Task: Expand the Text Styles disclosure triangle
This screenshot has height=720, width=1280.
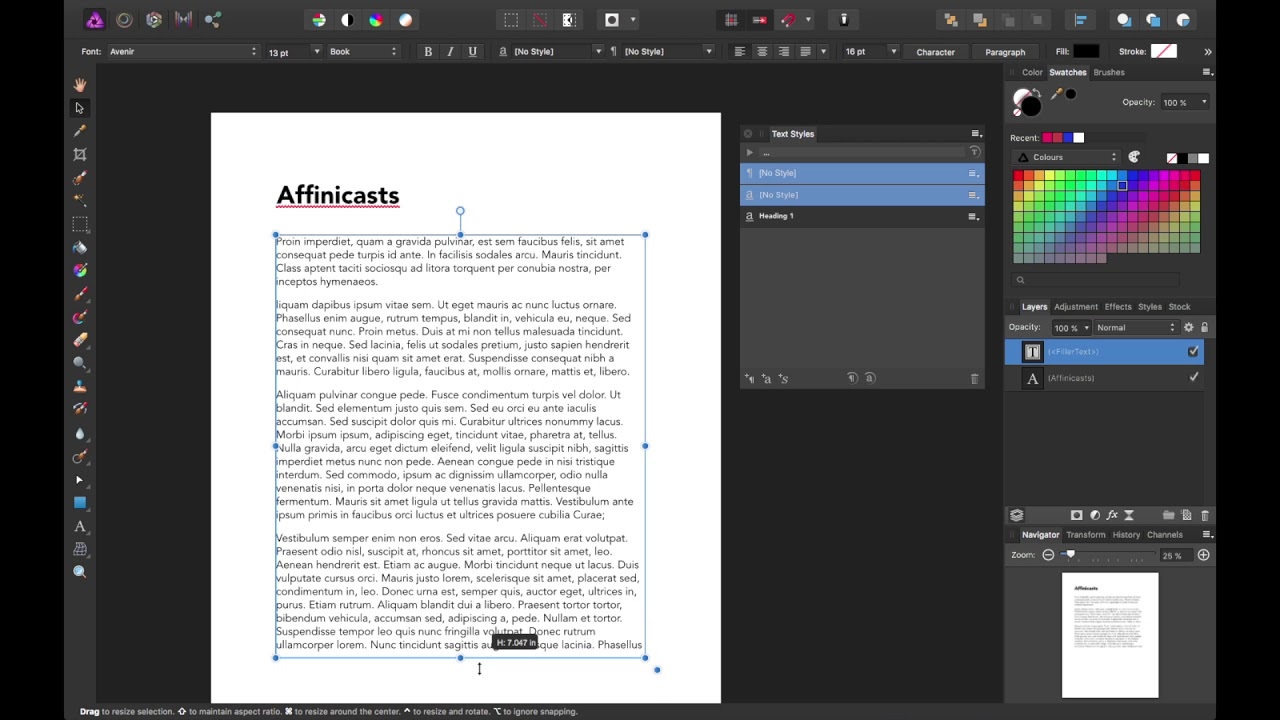Action: coord(749,152)
